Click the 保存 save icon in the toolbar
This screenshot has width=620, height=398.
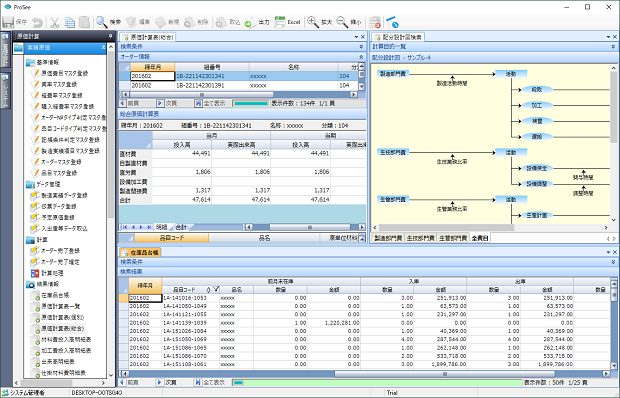[8, 22]
